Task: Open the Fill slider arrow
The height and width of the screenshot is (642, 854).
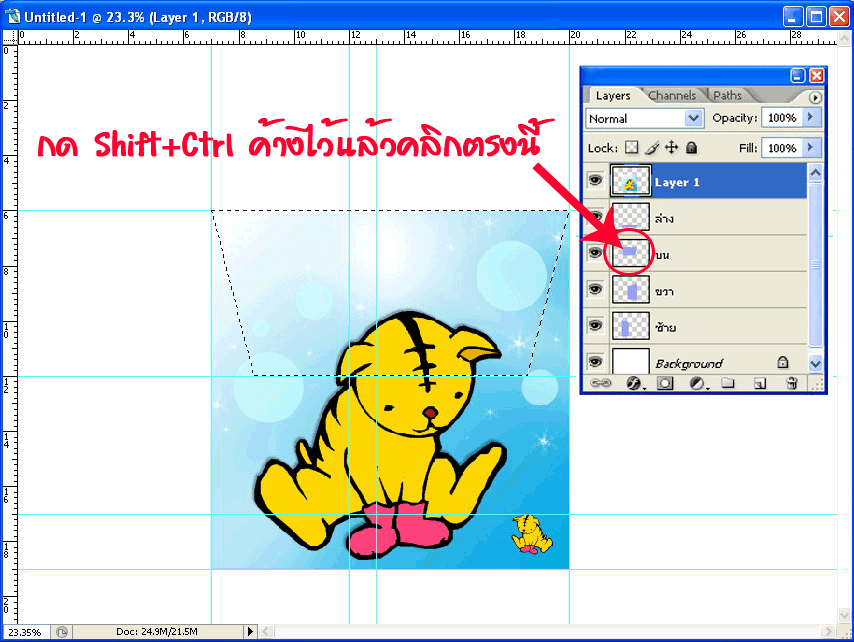Action: click(810, 147)
